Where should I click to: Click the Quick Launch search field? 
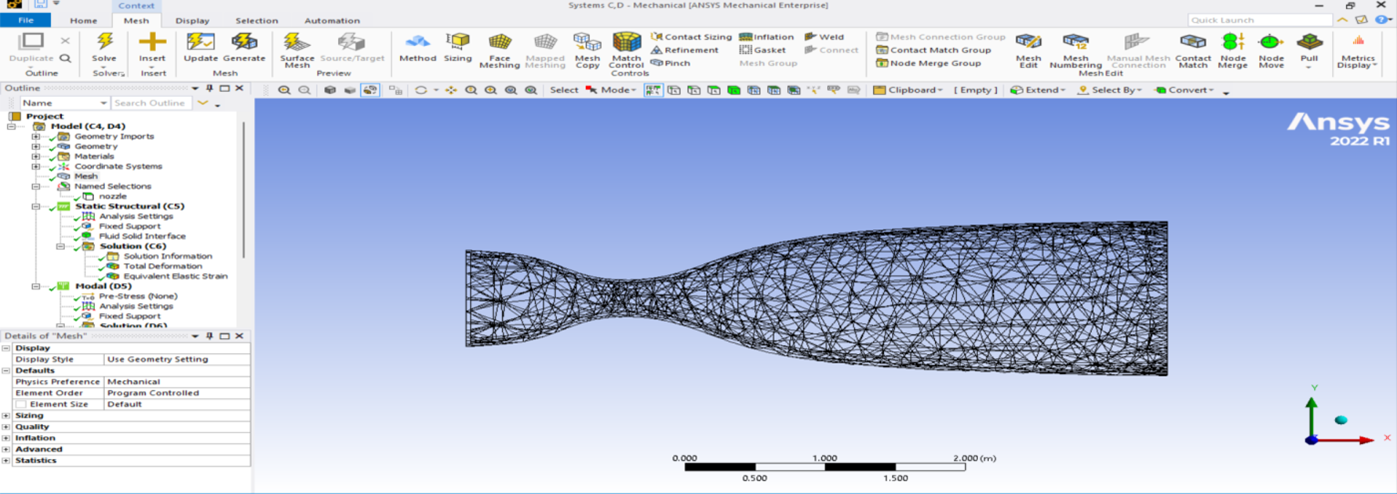click(1259, 20)
